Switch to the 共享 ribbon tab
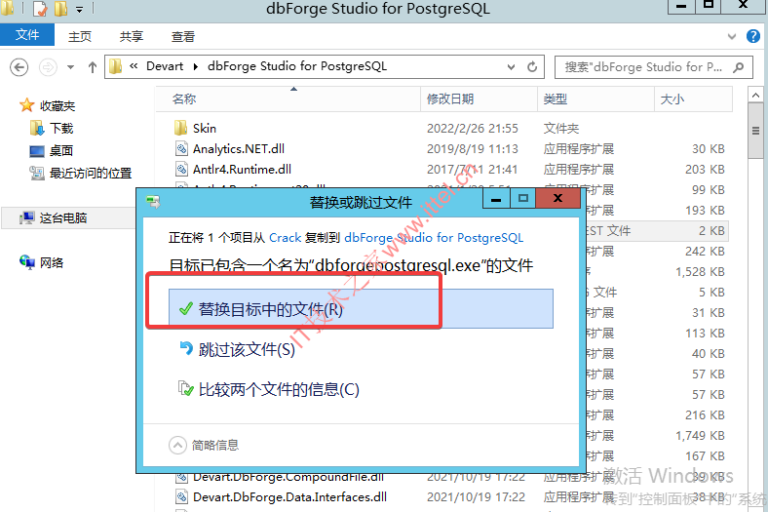 (x=131, y=36)
